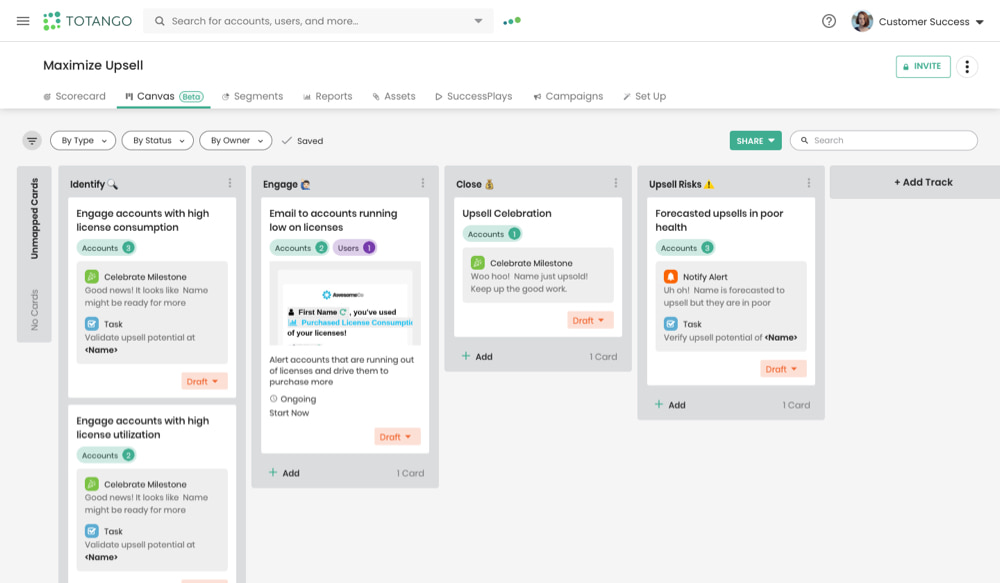Click Accounts badge on Email to accounts card

[299, 247]
